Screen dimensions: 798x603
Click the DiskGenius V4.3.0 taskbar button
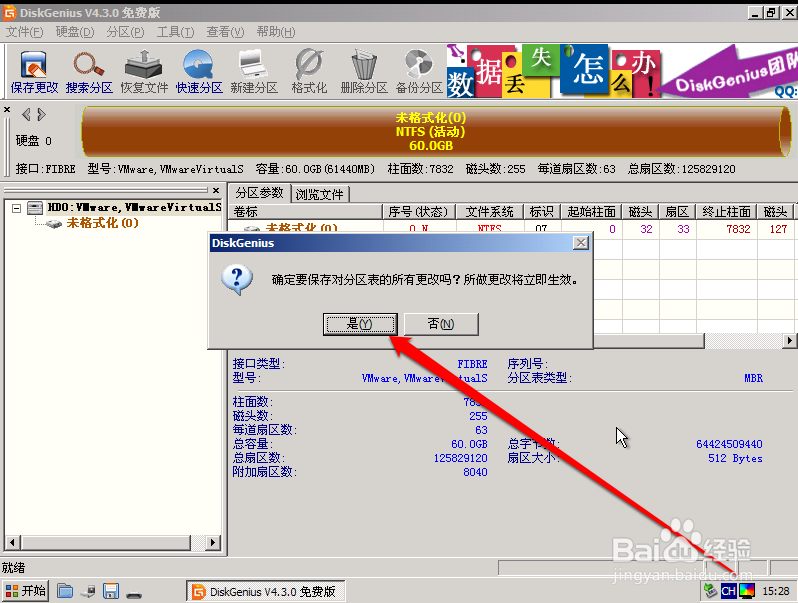click(265, 591)
